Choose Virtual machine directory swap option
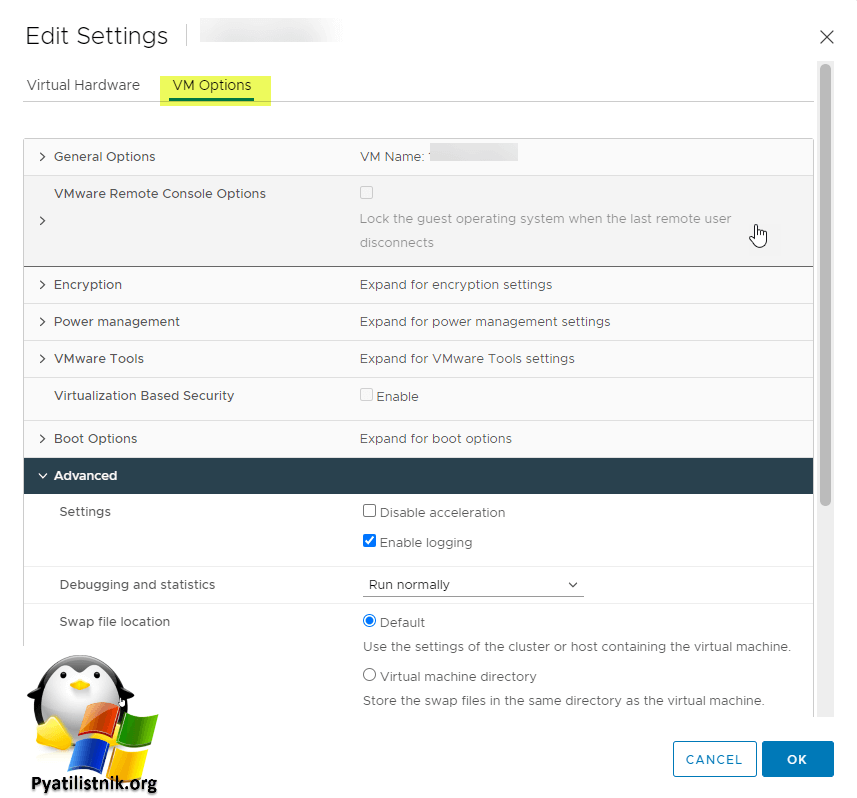The height and width of the screenshot is (798, 857). [x=370, y=675]
